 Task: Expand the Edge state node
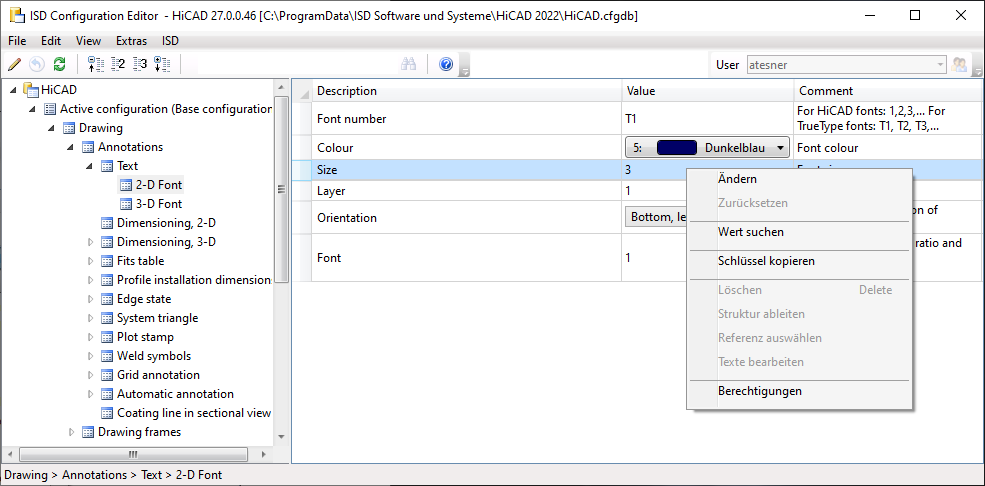(90, 299)
